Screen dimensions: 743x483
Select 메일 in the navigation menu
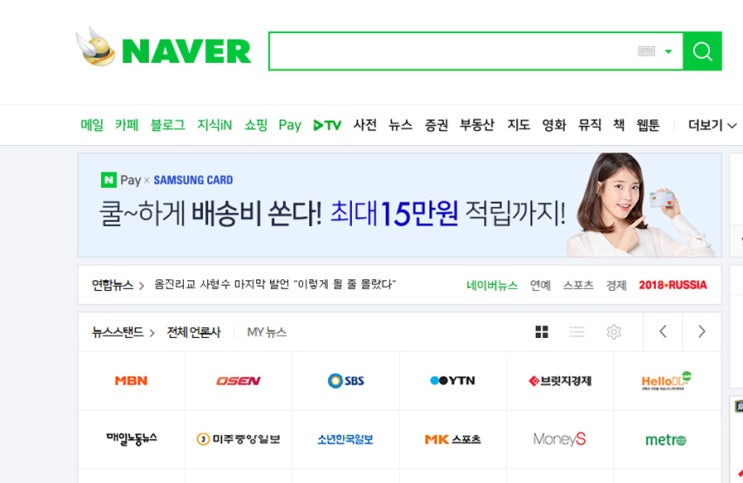click(92, 125)
